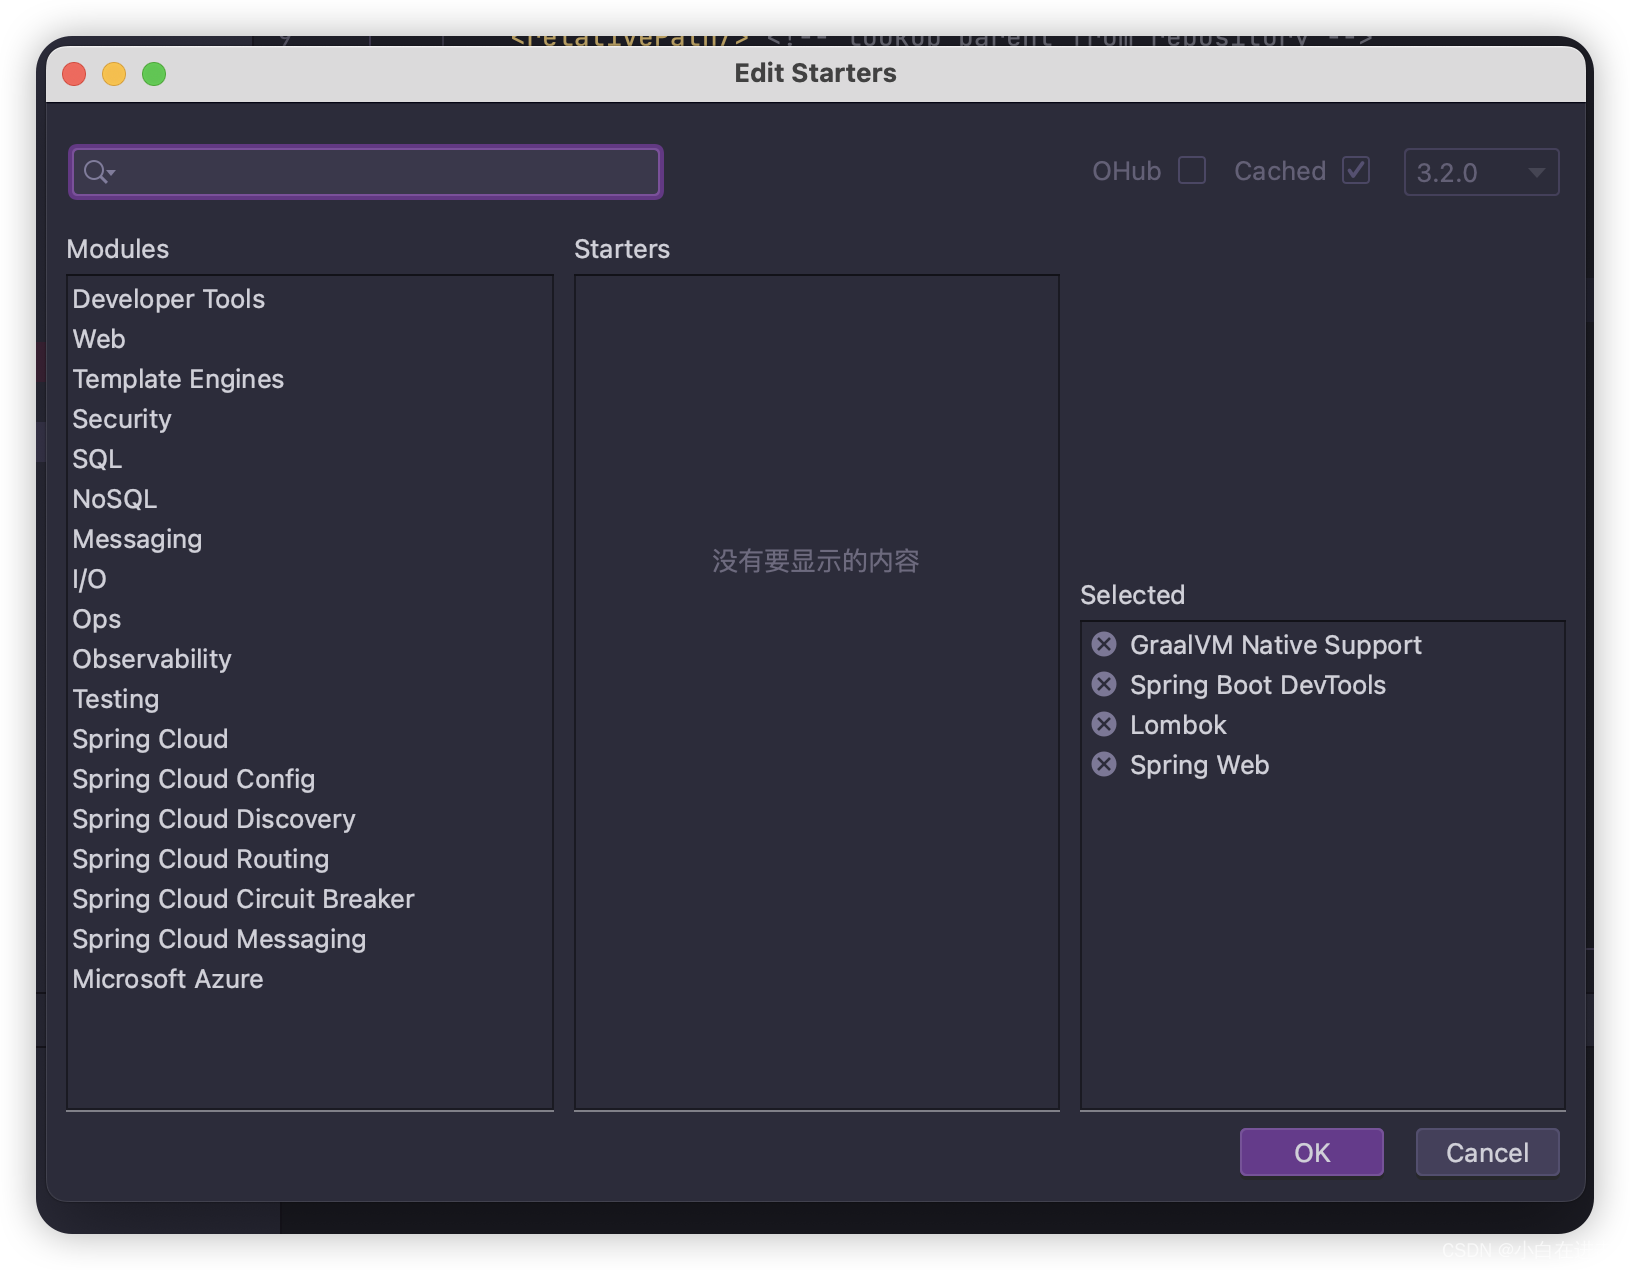1630x1270 pixels.
Task: Remove GraalVM Native Support from Selected
Action: 1104,644
